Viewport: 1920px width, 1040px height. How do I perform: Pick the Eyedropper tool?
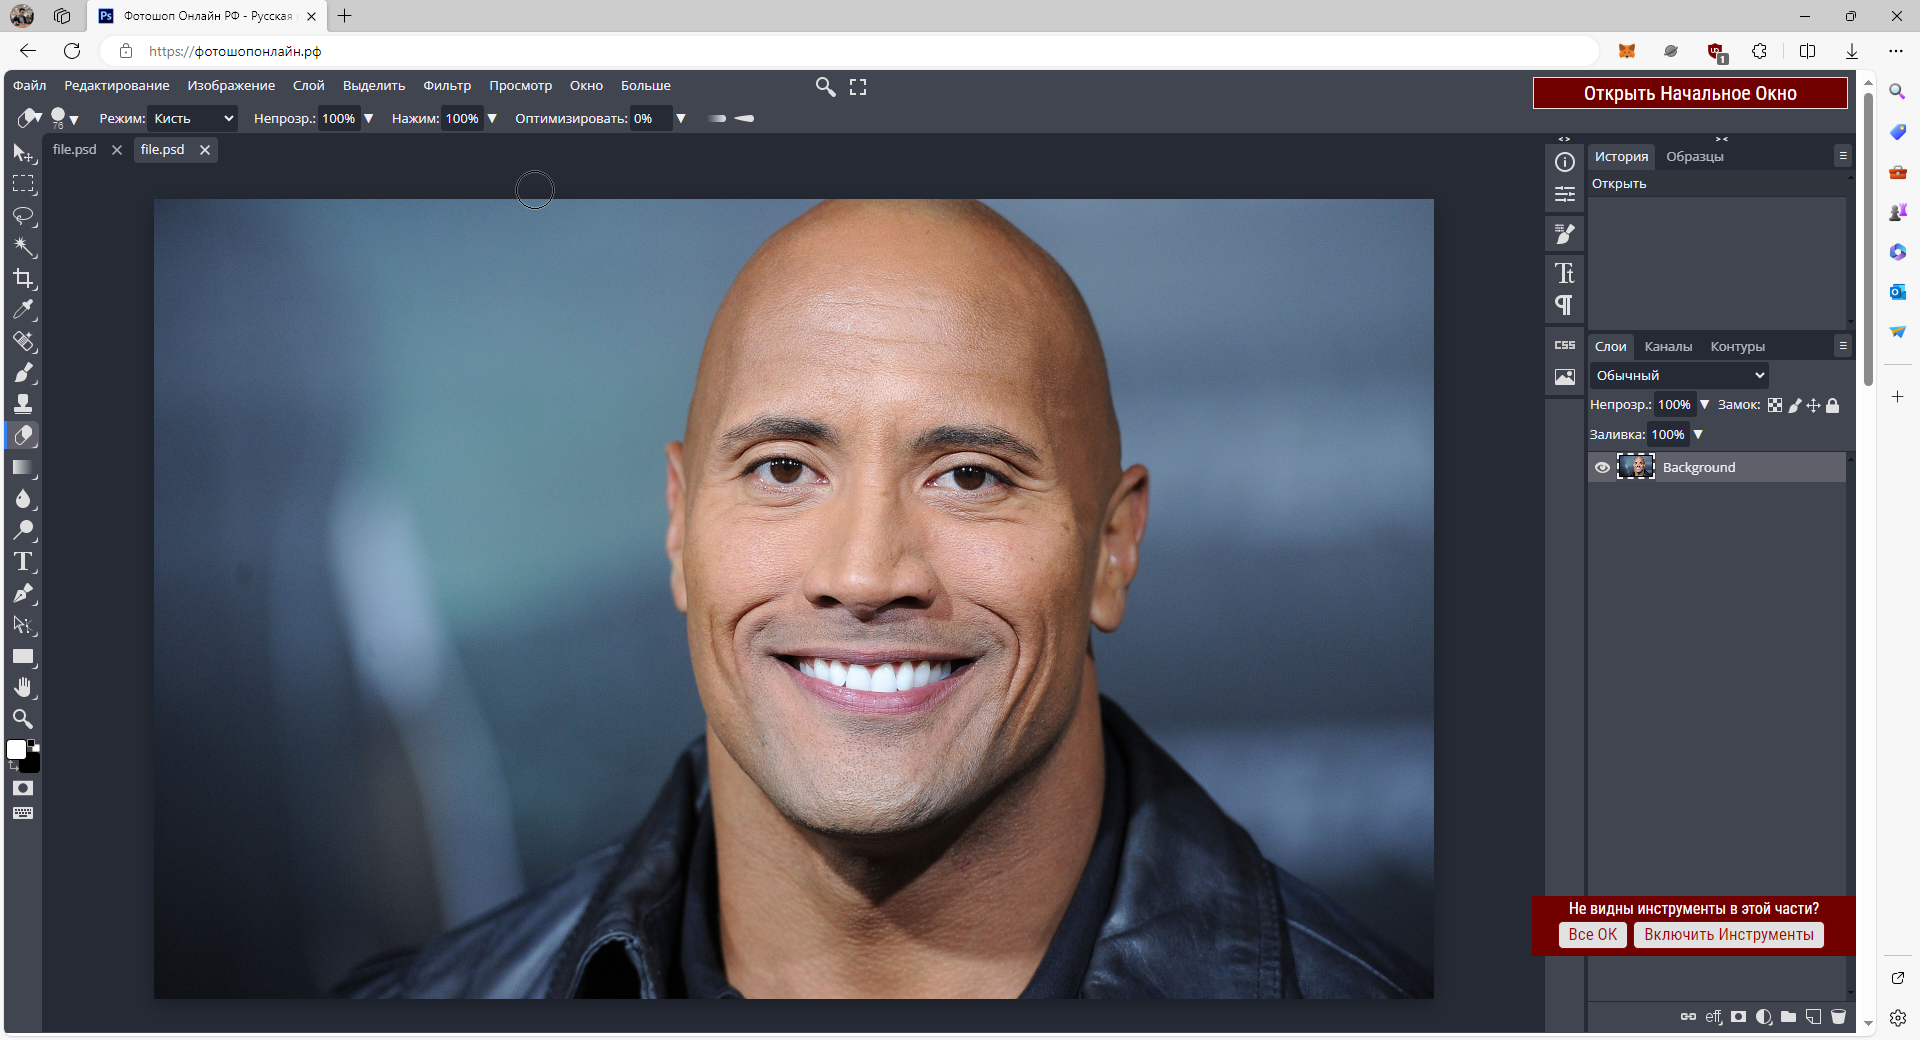24,310
